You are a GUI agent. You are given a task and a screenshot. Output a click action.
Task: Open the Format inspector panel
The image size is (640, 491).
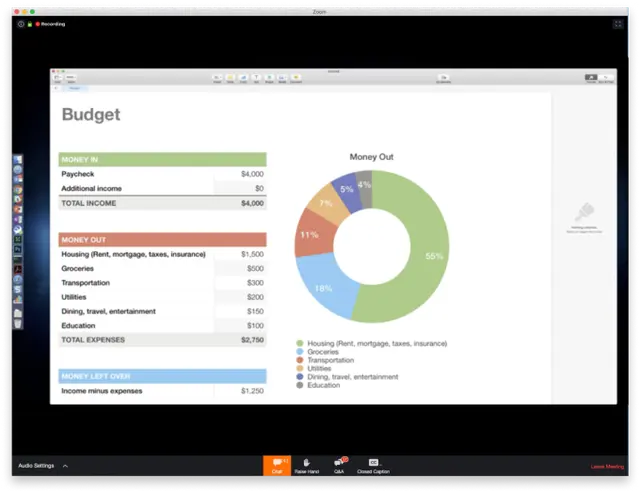click(x=591, y=78)
